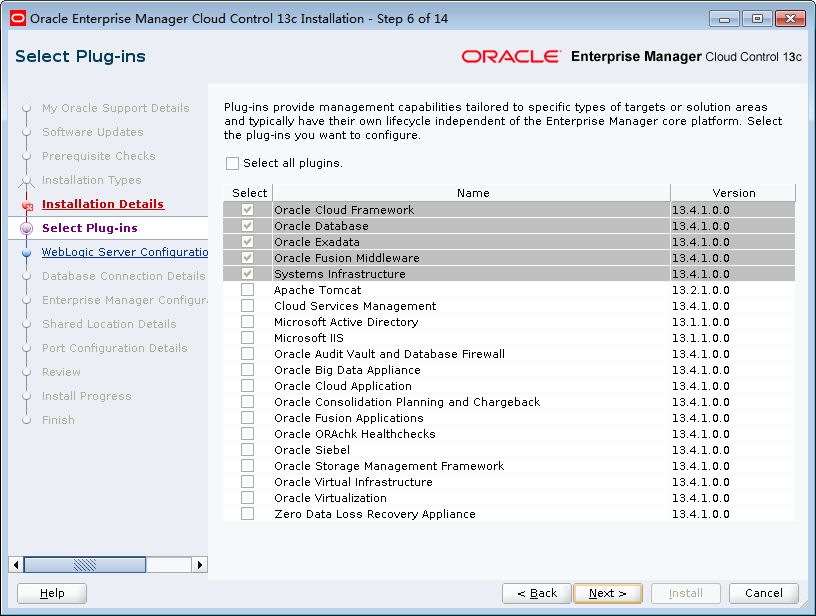Click the disabled Install button
This screenshot has width=816, height=616.
point(685,593)
